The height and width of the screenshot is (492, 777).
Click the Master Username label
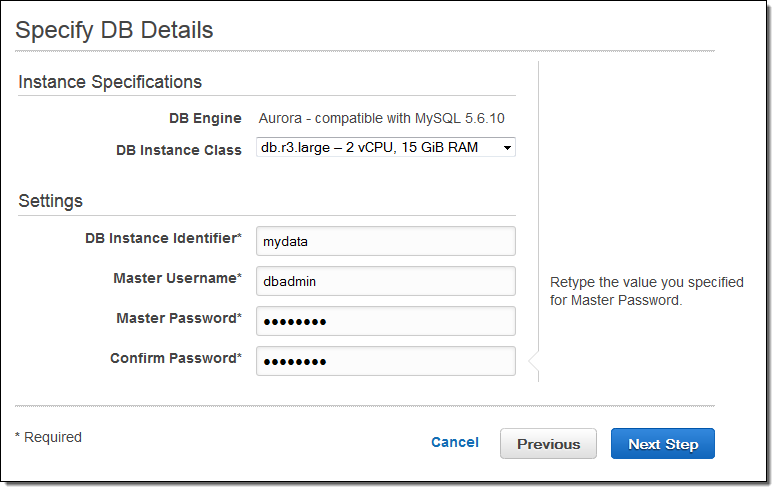point(177,278)
